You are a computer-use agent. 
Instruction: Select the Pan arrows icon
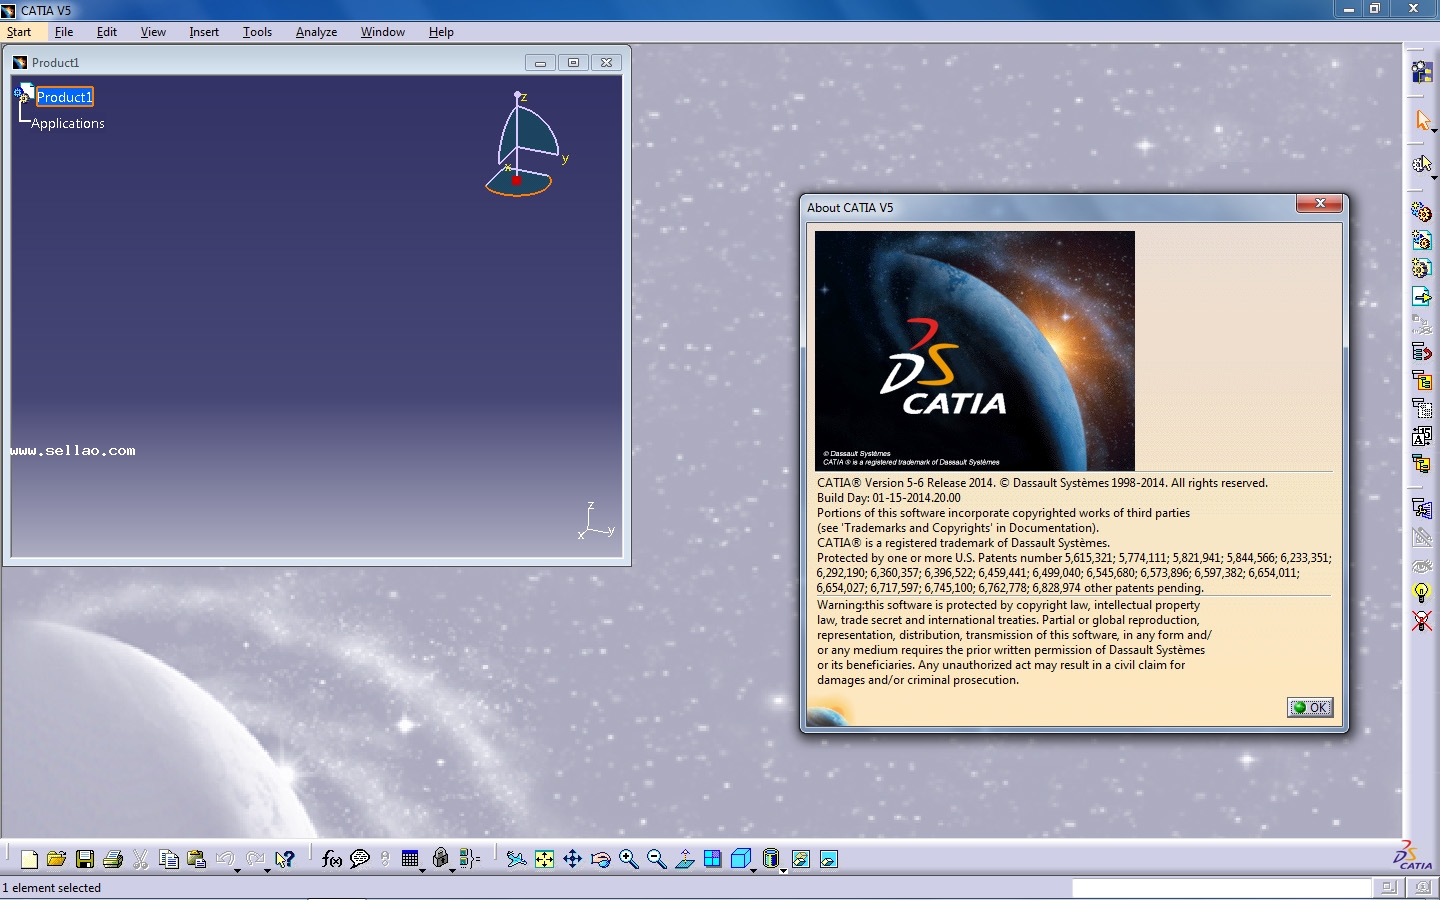572,859
